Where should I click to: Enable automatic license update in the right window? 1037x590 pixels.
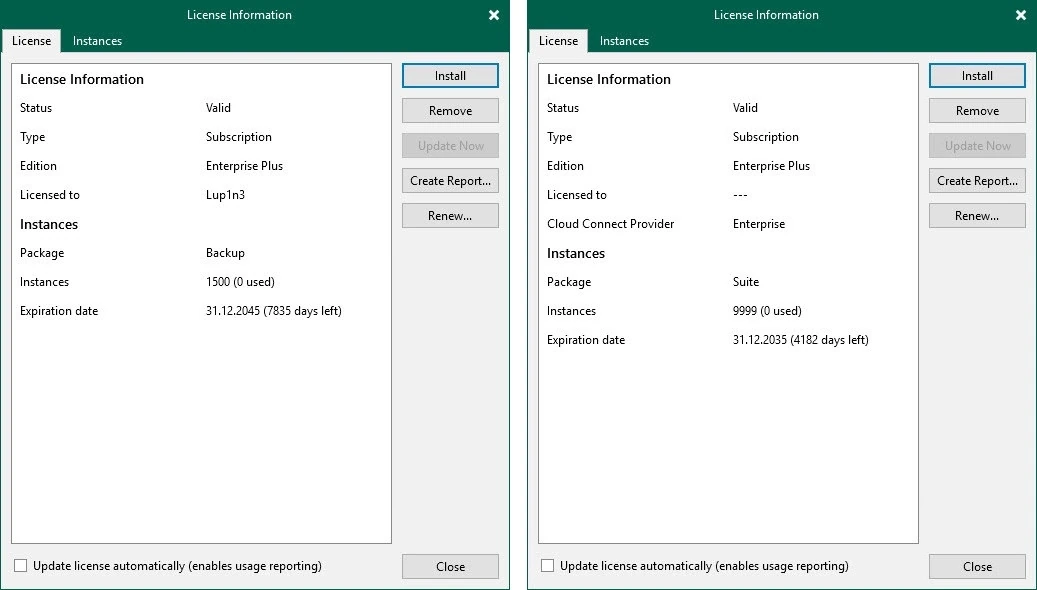(x=548, y=566)
